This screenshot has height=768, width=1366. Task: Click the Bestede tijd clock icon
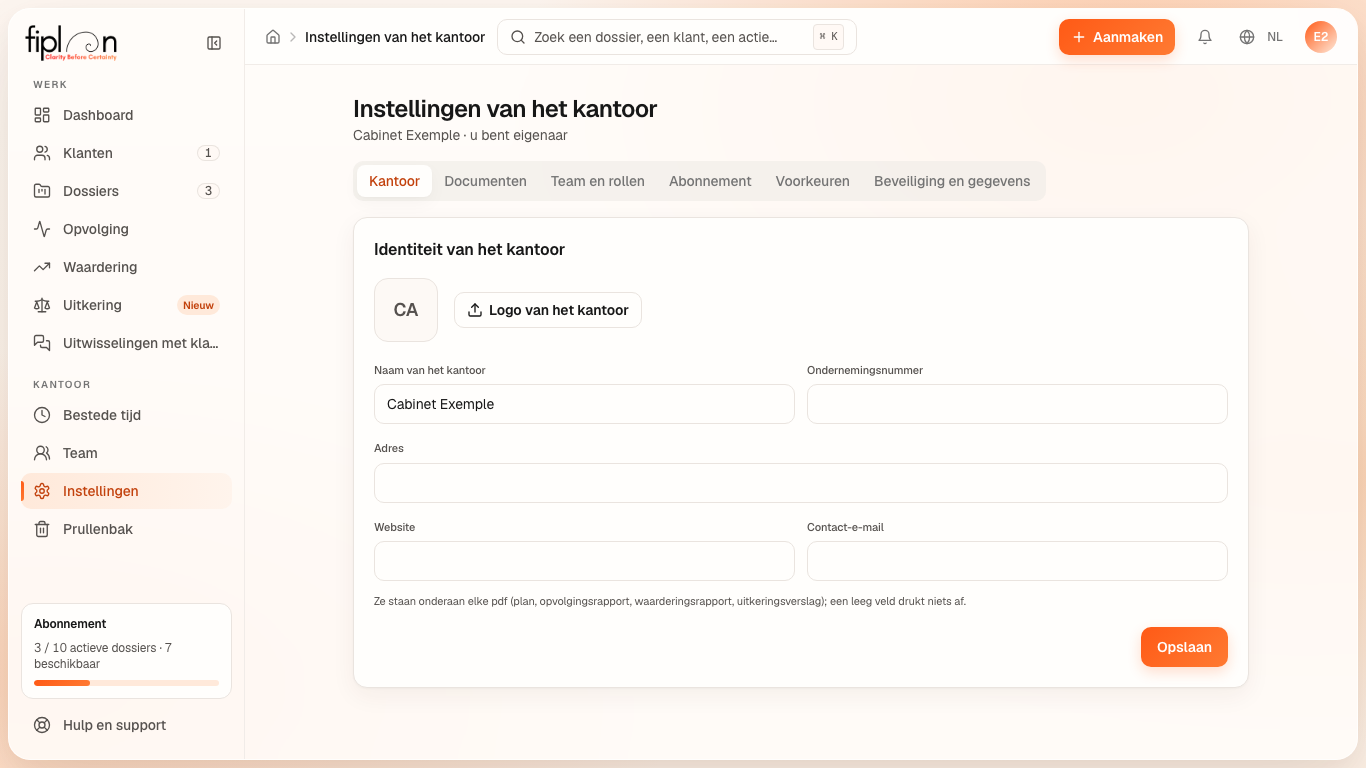point(42,415)
